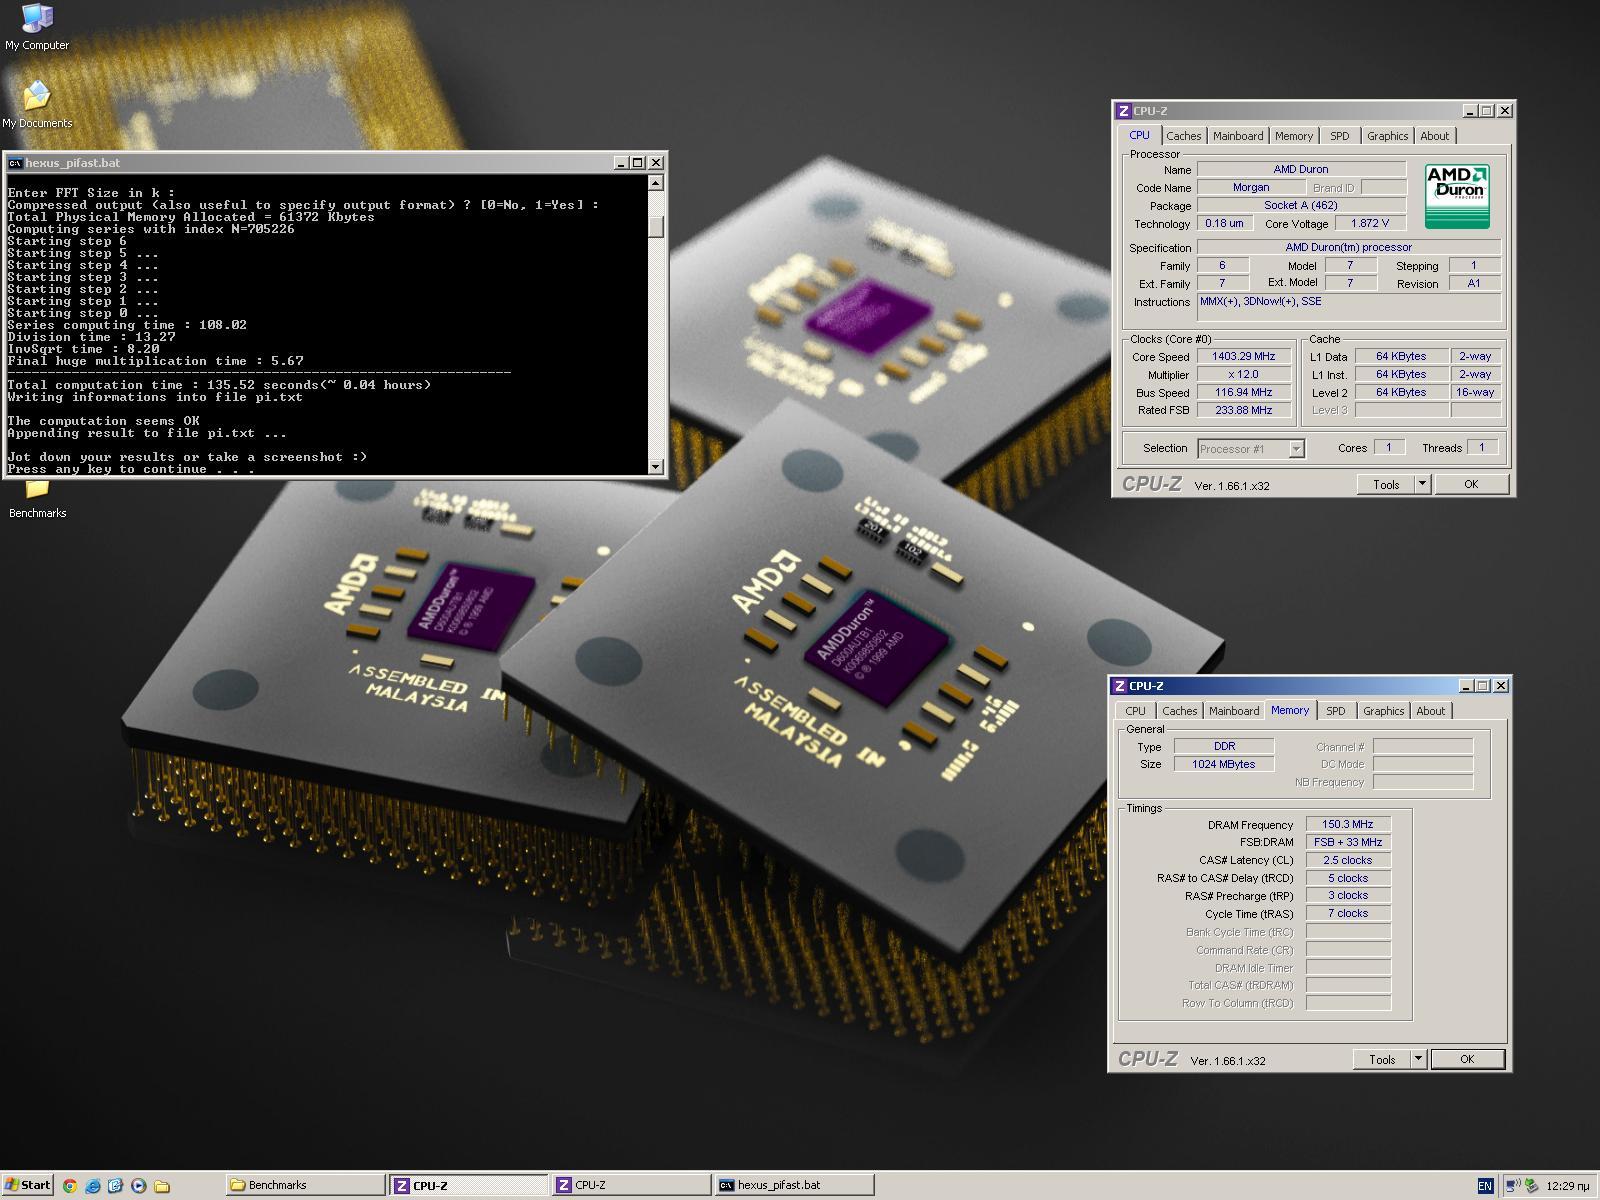Click the Core Voltage 1.872 V field

click(x=1370, y=223)
